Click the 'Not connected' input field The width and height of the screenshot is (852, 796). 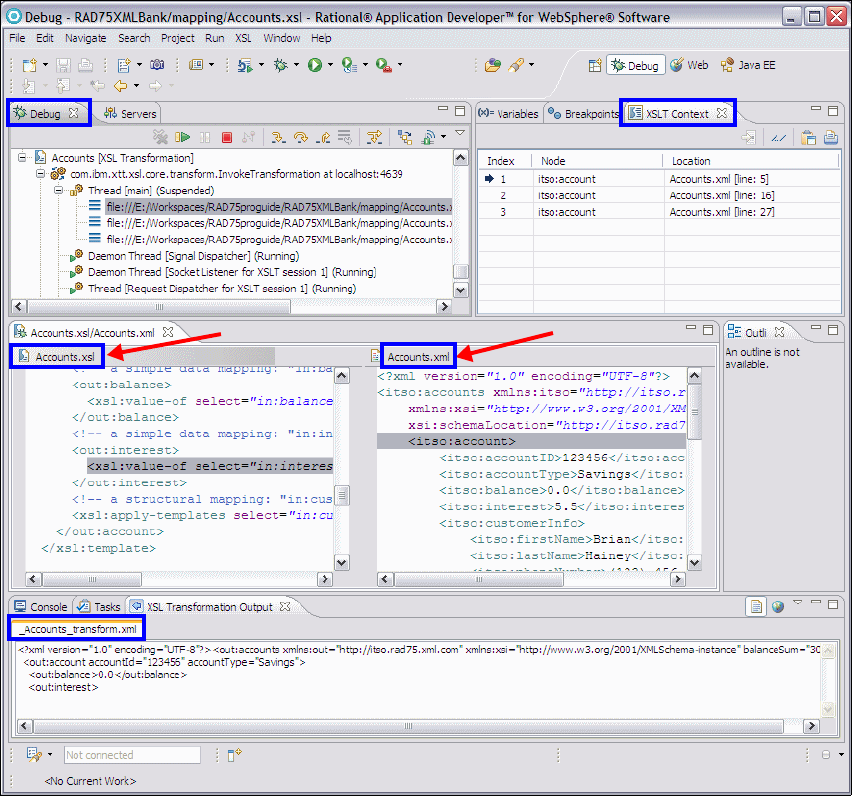132,755
